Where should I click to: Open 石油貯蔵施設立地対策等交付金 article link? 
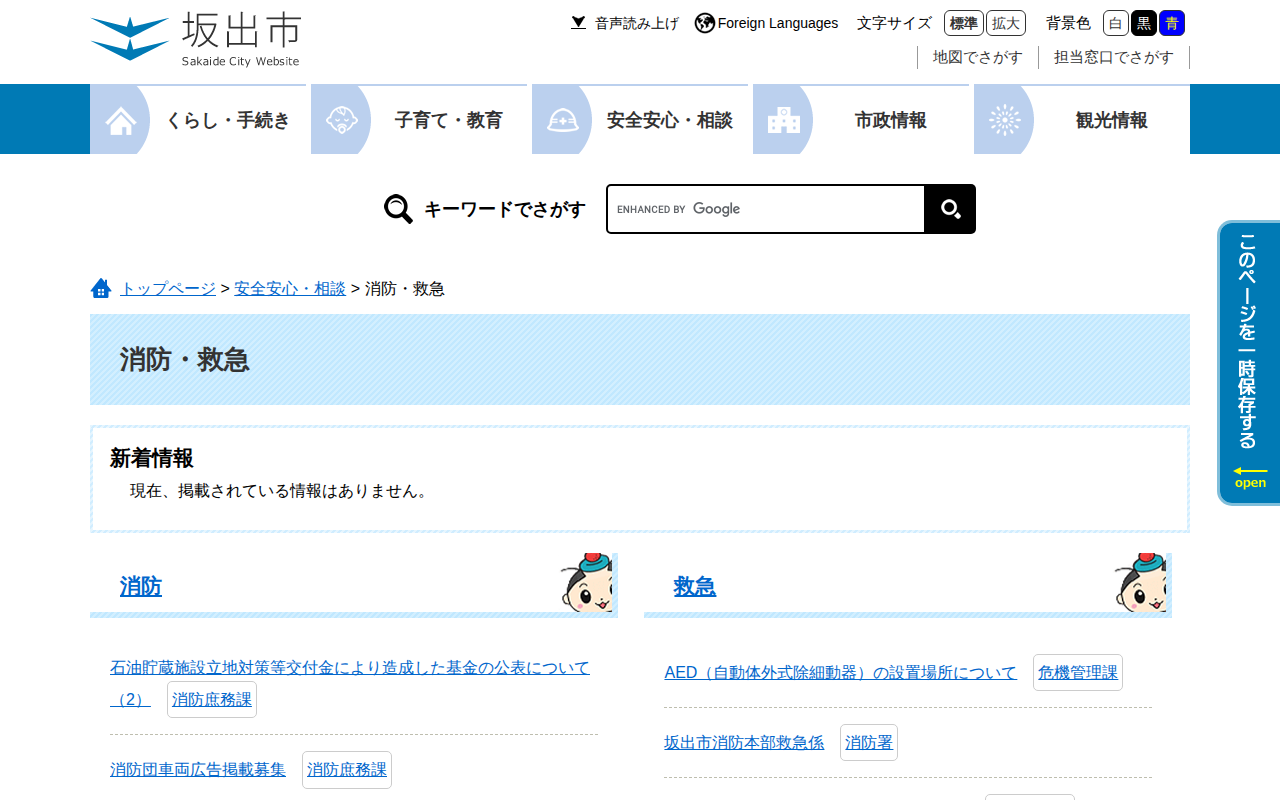tap(350, 667)
